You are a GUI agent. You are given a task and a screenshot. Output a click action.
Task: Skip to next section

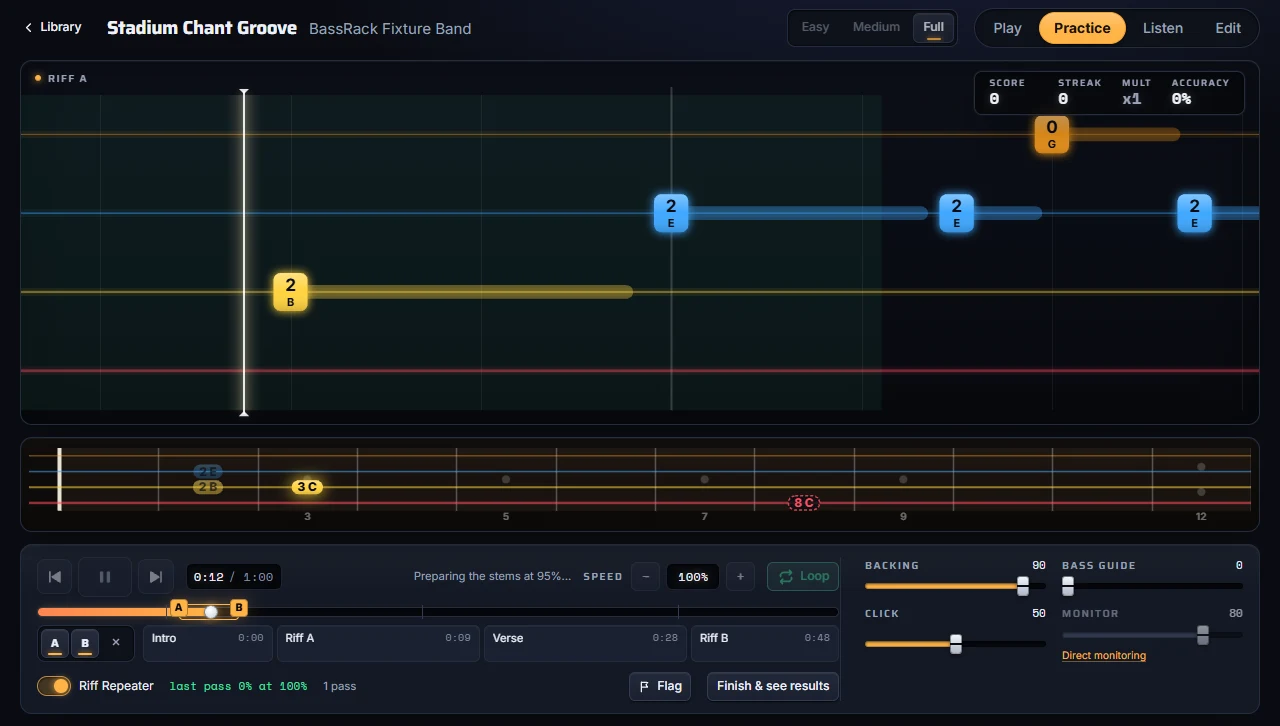coord(155,577)
